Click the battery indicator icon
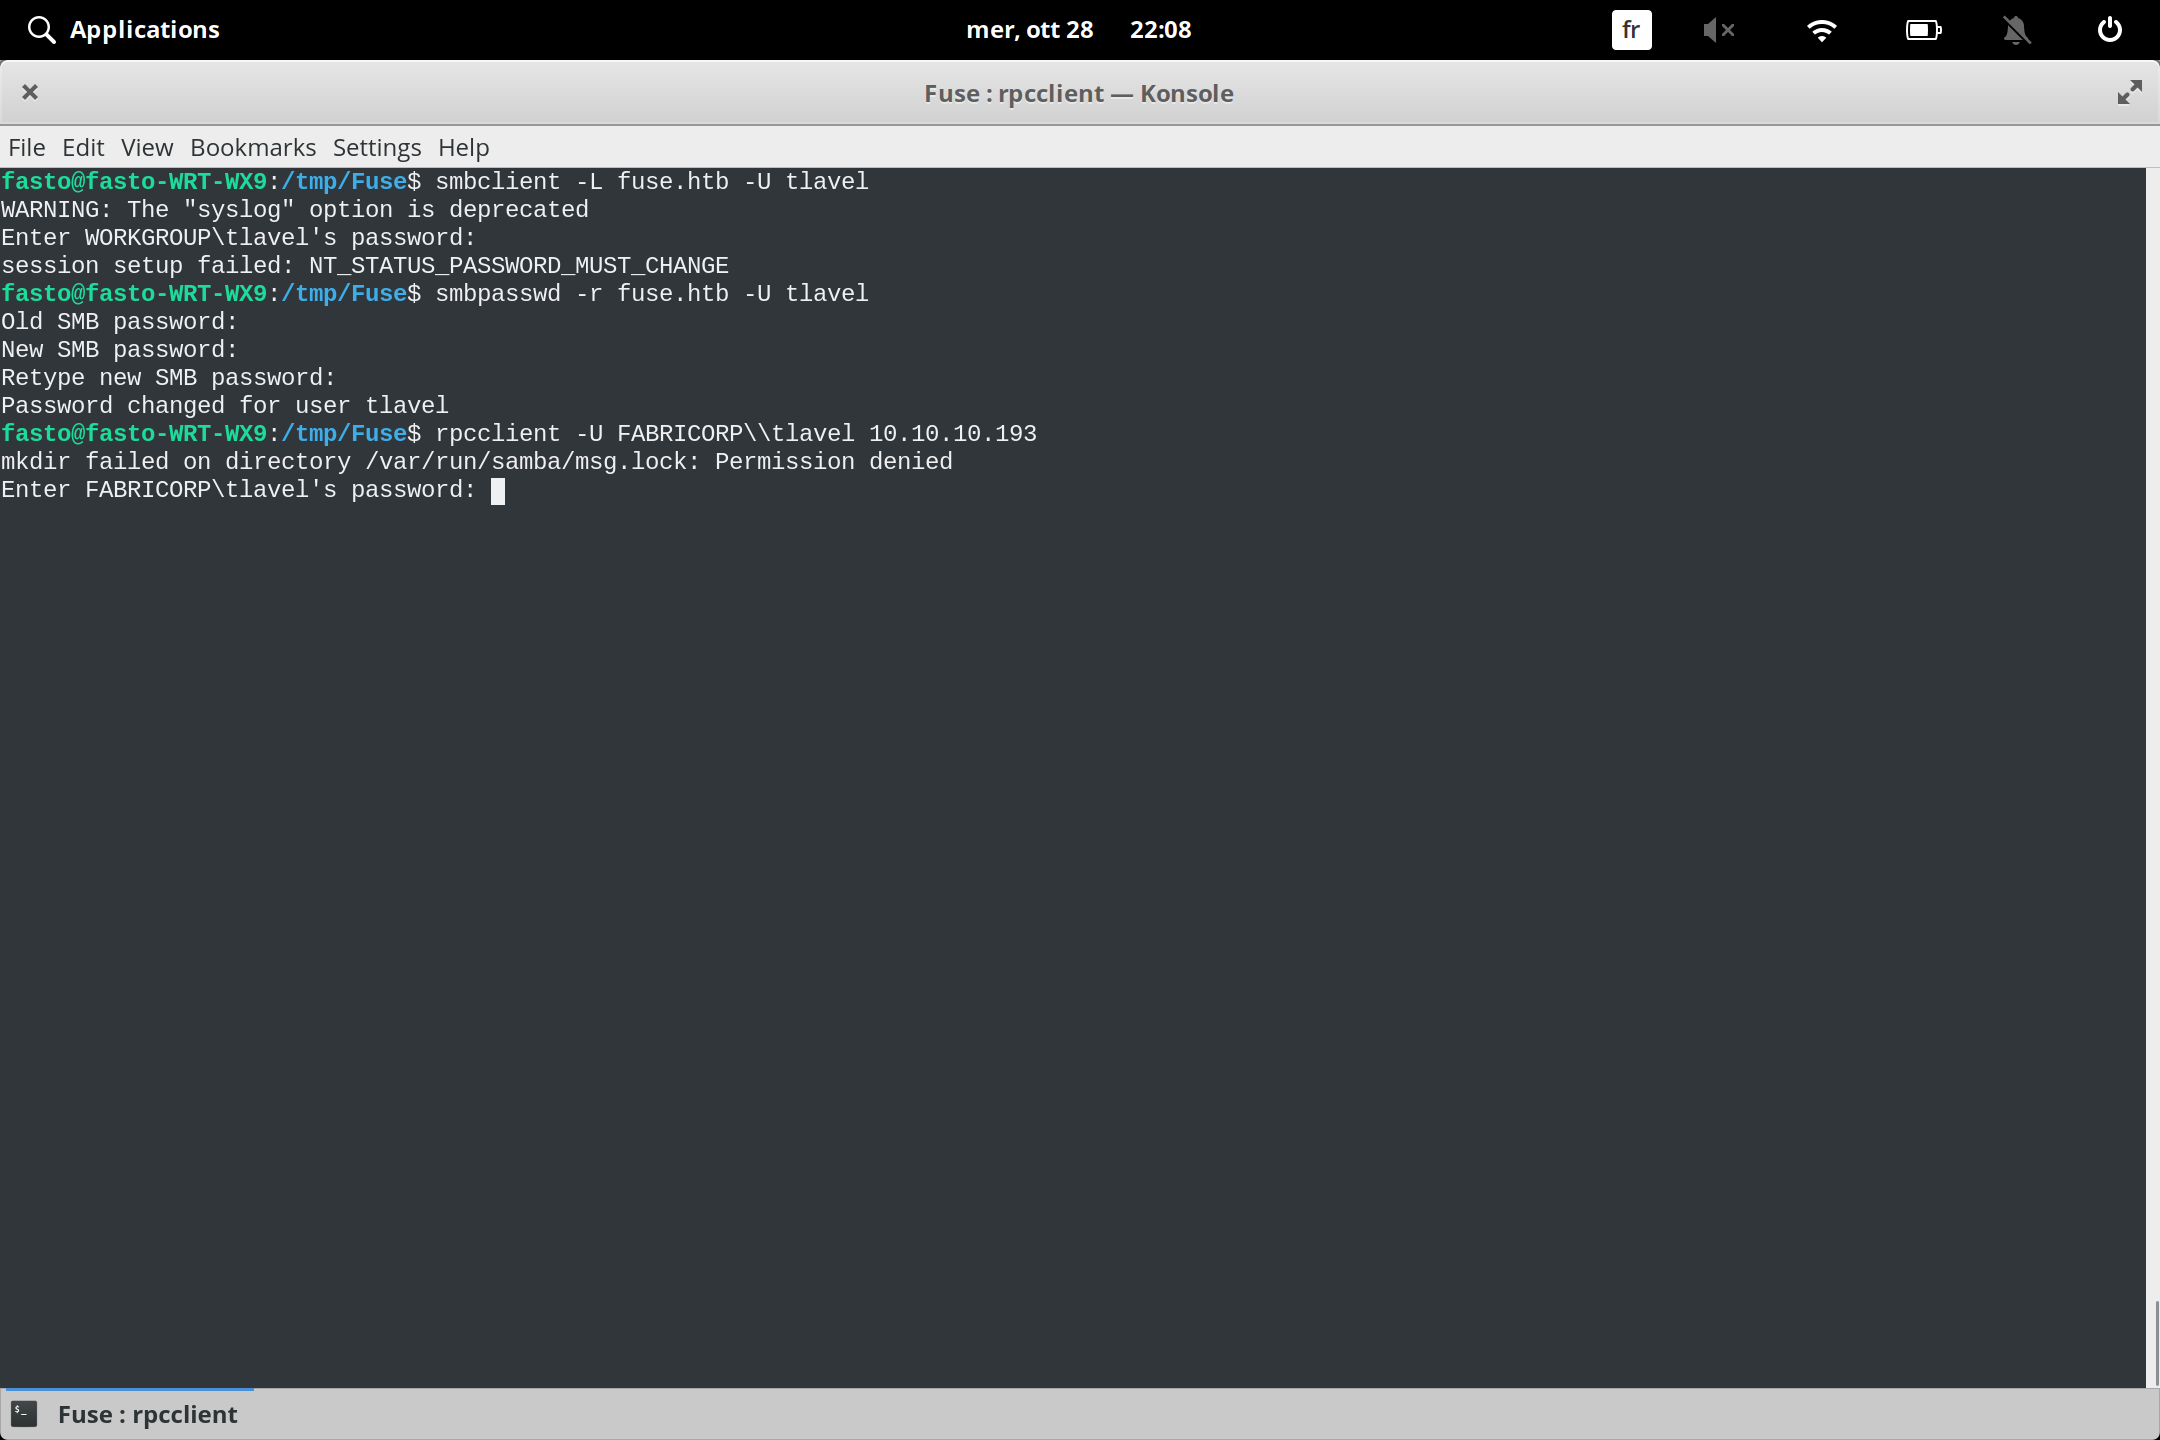The image size is (2160, 1440). point(1923,29)
